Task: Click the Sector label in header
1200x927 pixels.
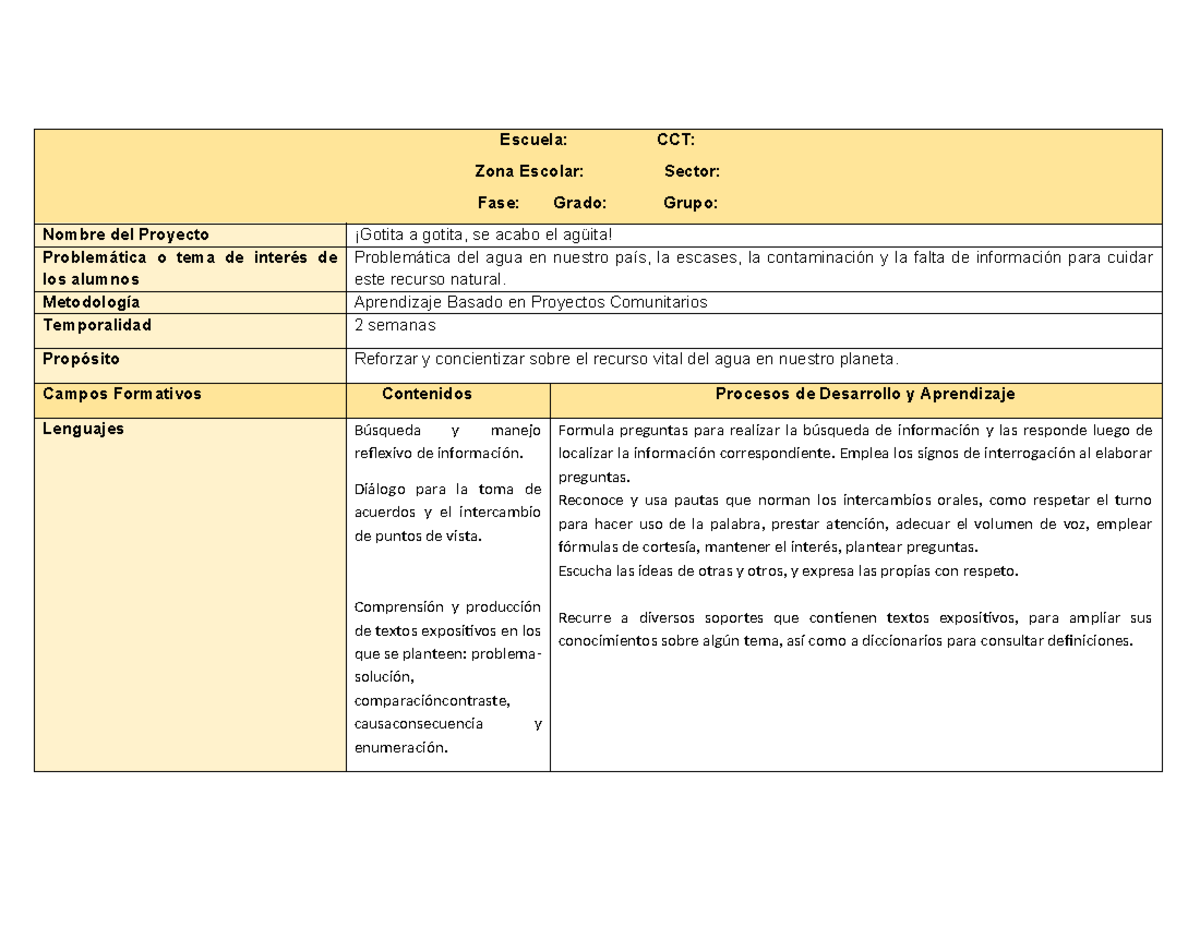Action: (x=692, y=171)
